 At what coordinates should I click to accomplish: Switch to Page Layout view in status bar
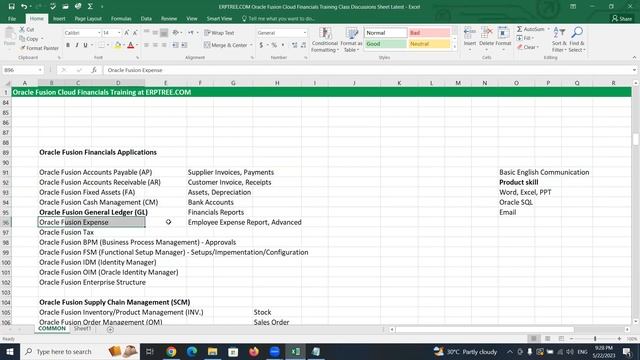547,339
